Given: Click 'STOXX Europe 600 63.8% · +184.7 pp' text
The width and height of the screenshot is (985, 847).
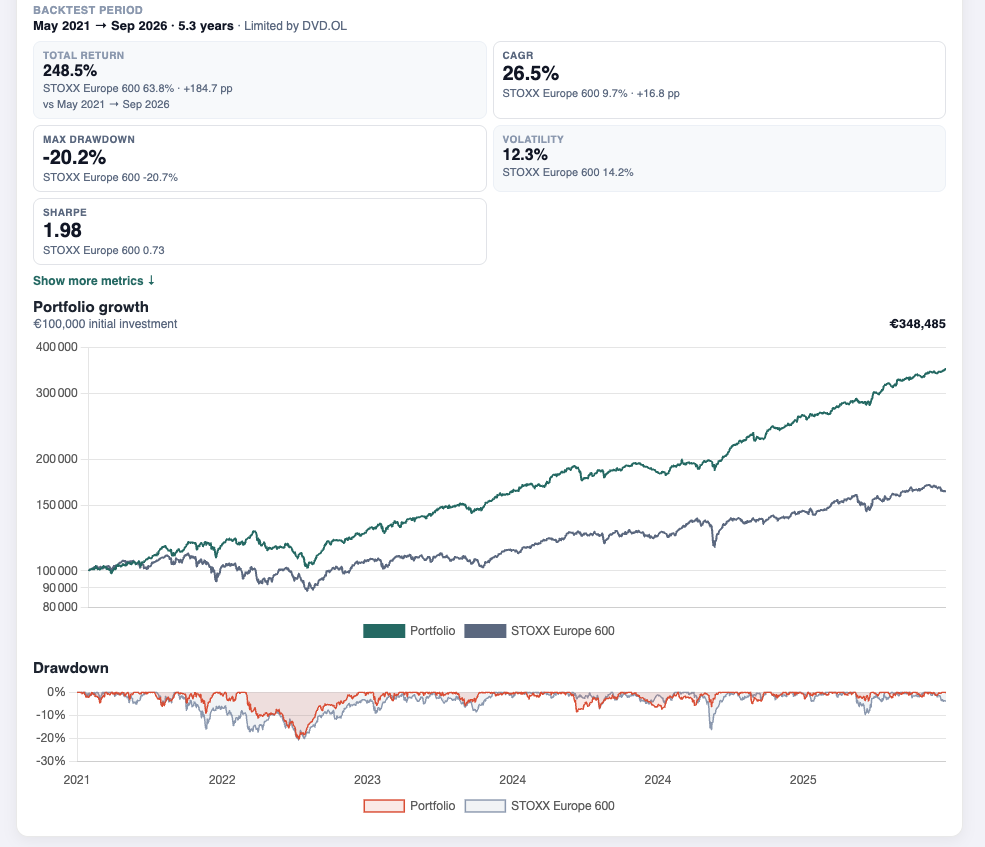Looking at the screenshot, I should 138,89.
